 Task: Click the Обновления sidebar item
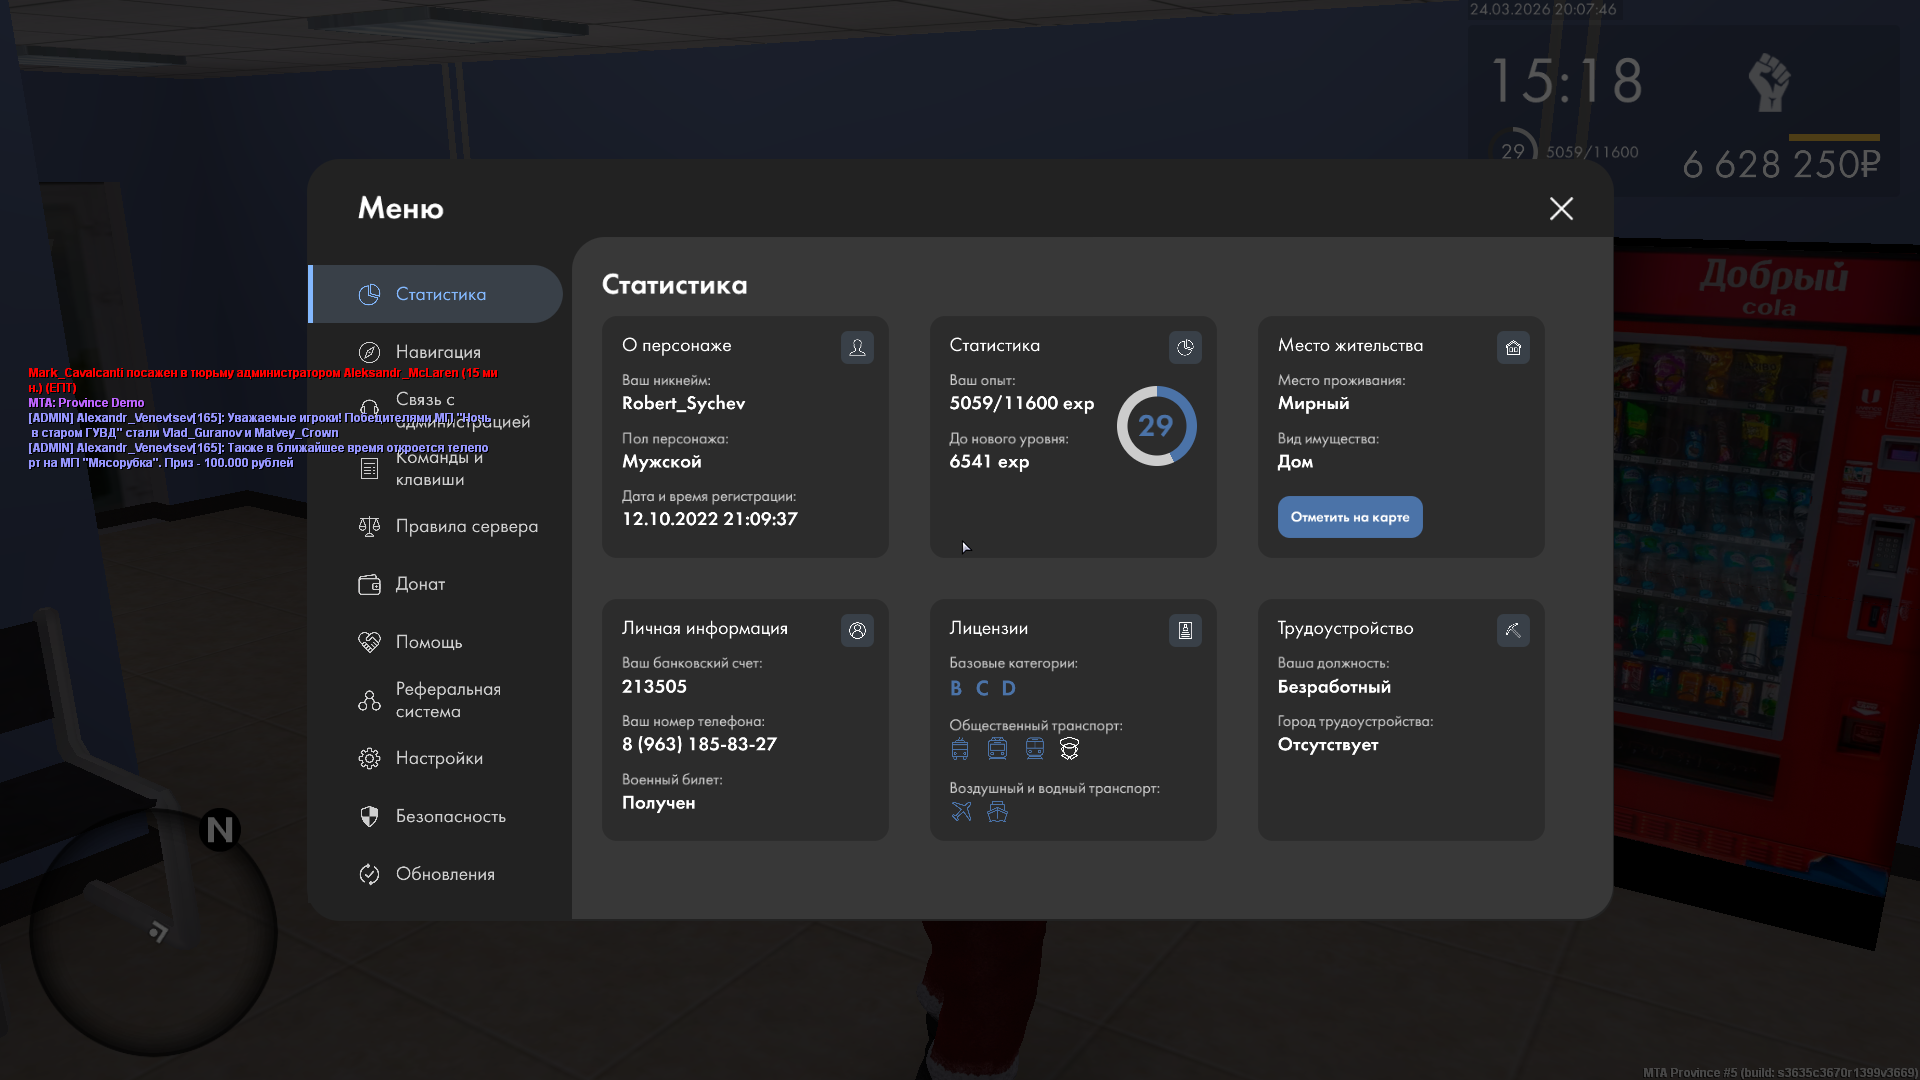444,874
